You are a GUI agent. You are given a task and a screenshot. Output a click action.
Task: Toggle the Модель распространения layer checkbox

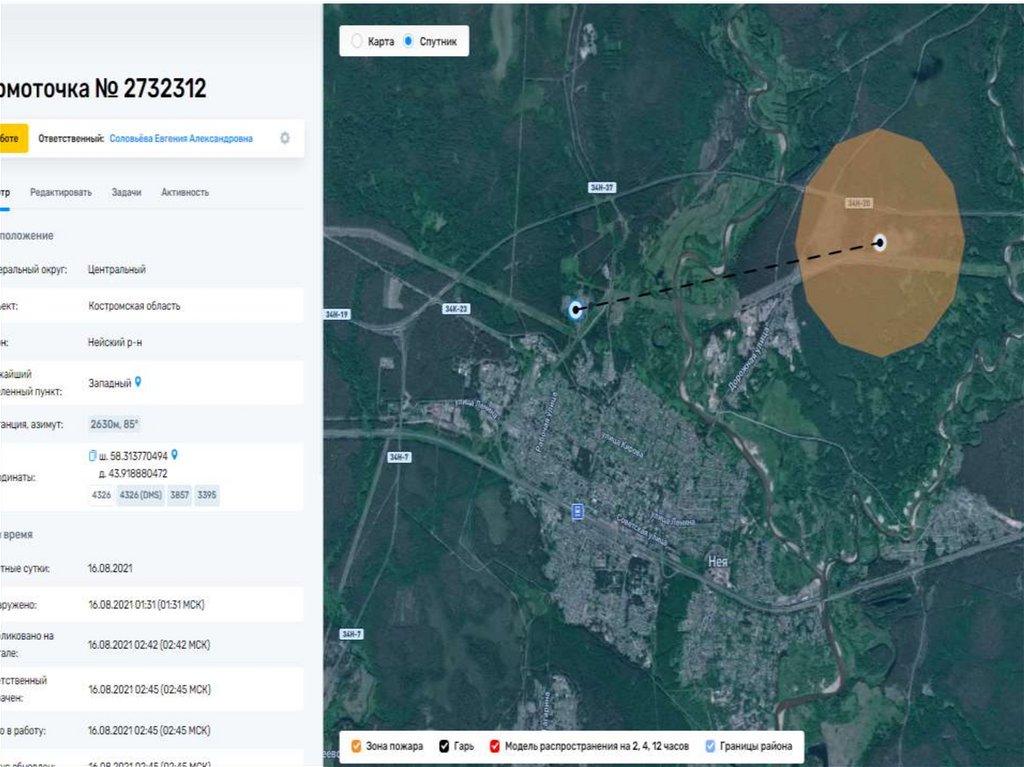tap(495, 746)
